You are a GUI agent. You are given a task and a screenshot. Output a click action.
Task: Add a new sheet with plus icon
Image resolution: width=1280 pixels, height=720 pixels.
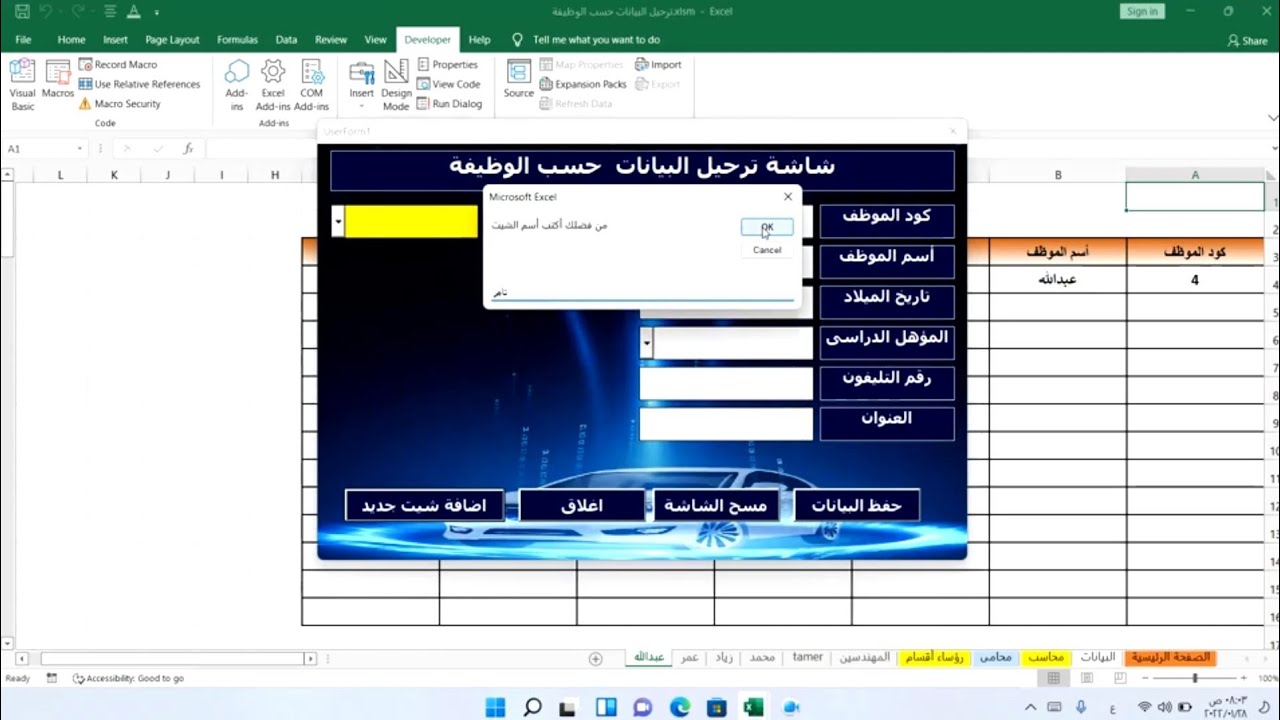click(x=595, y=658)
